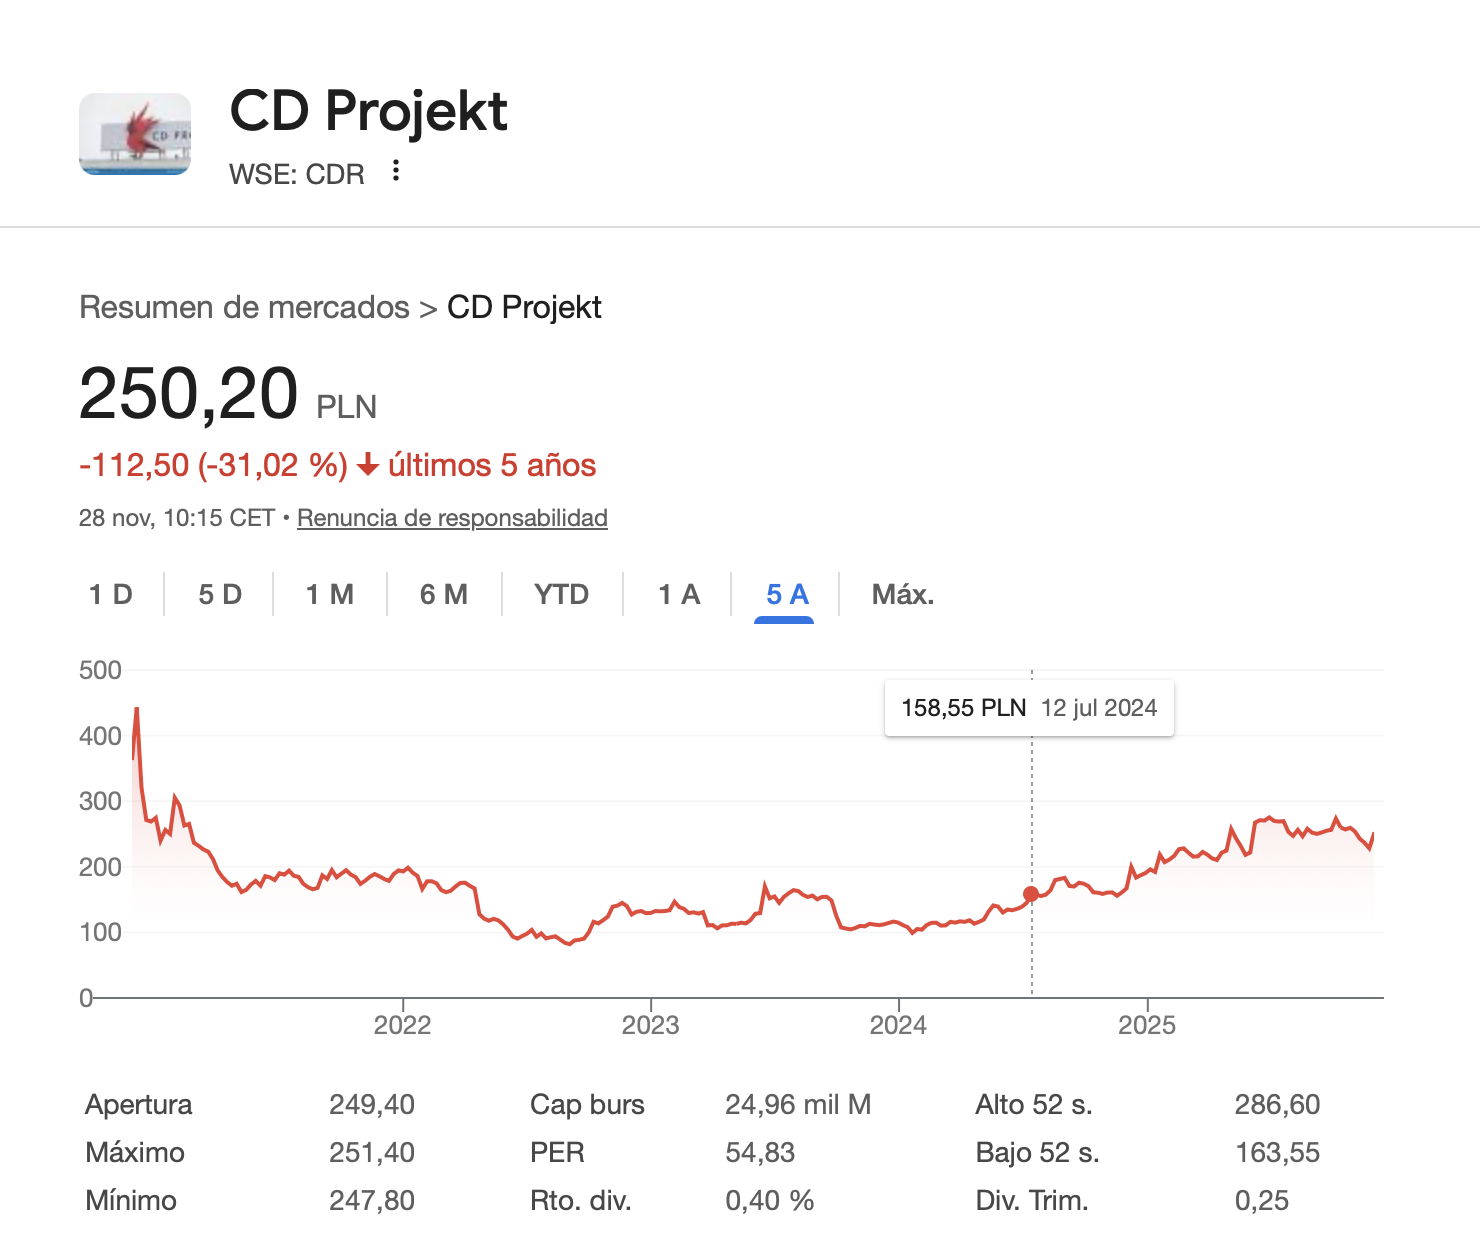The height and width of the screenshot is (1254, 1480).
Task: Click the CD Projekt company title
Action: click(x=369, y=110)
